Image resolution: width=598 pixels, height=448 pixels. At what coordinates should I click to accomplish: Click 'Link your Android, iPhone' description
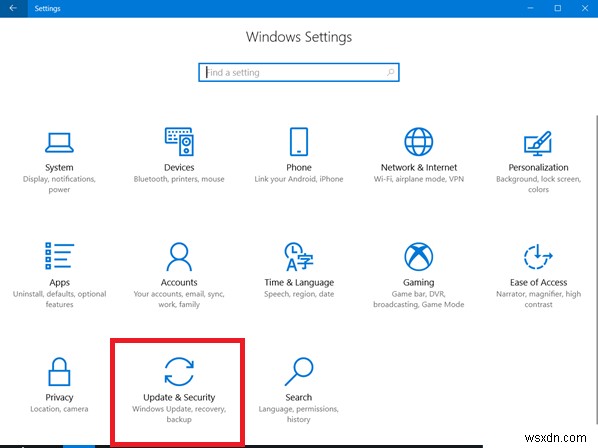pos(299,179)
